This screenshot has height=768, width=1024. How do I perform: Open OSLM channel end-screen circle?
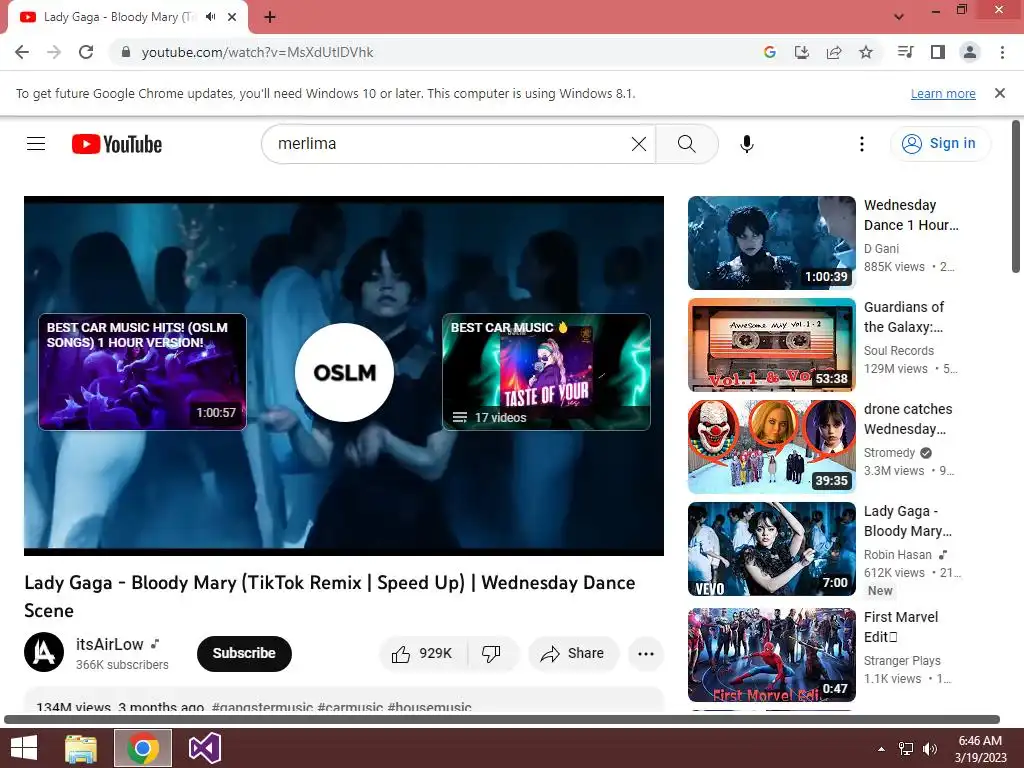point(344,372)
